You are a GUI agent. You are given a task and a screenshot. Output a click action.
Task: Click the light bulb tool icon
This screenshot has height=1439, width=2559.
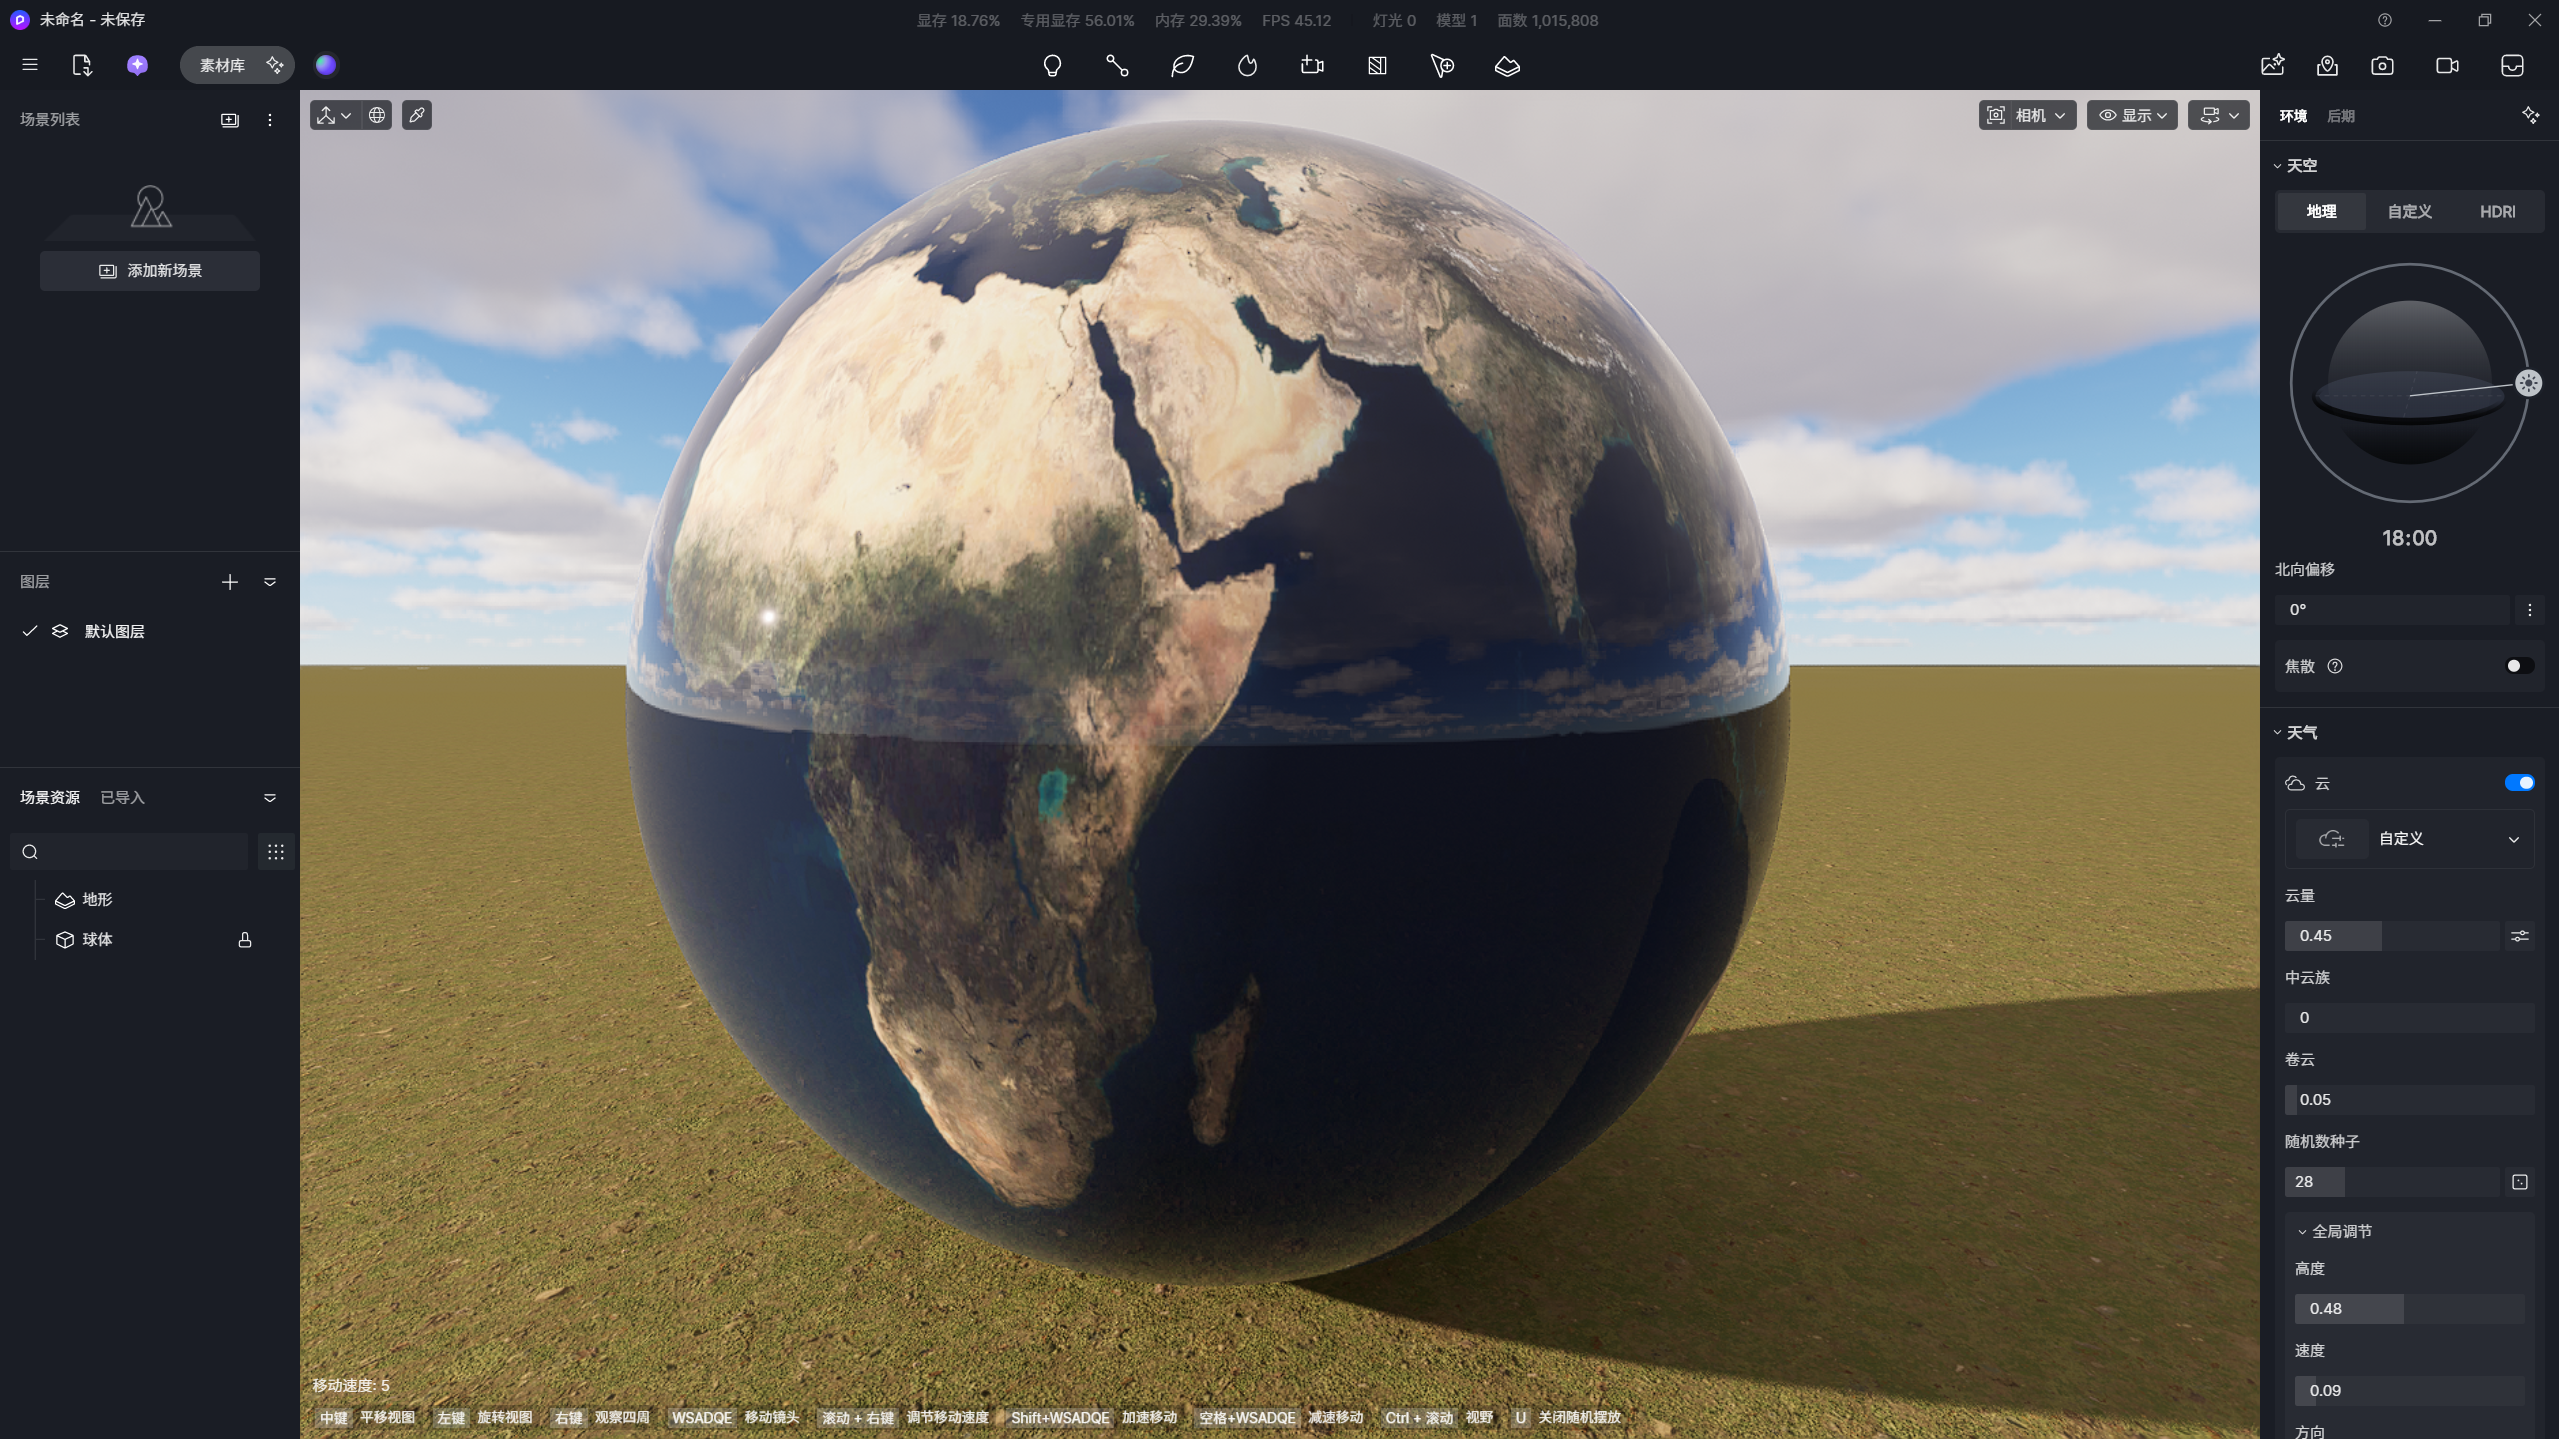tap(1052, 66)
